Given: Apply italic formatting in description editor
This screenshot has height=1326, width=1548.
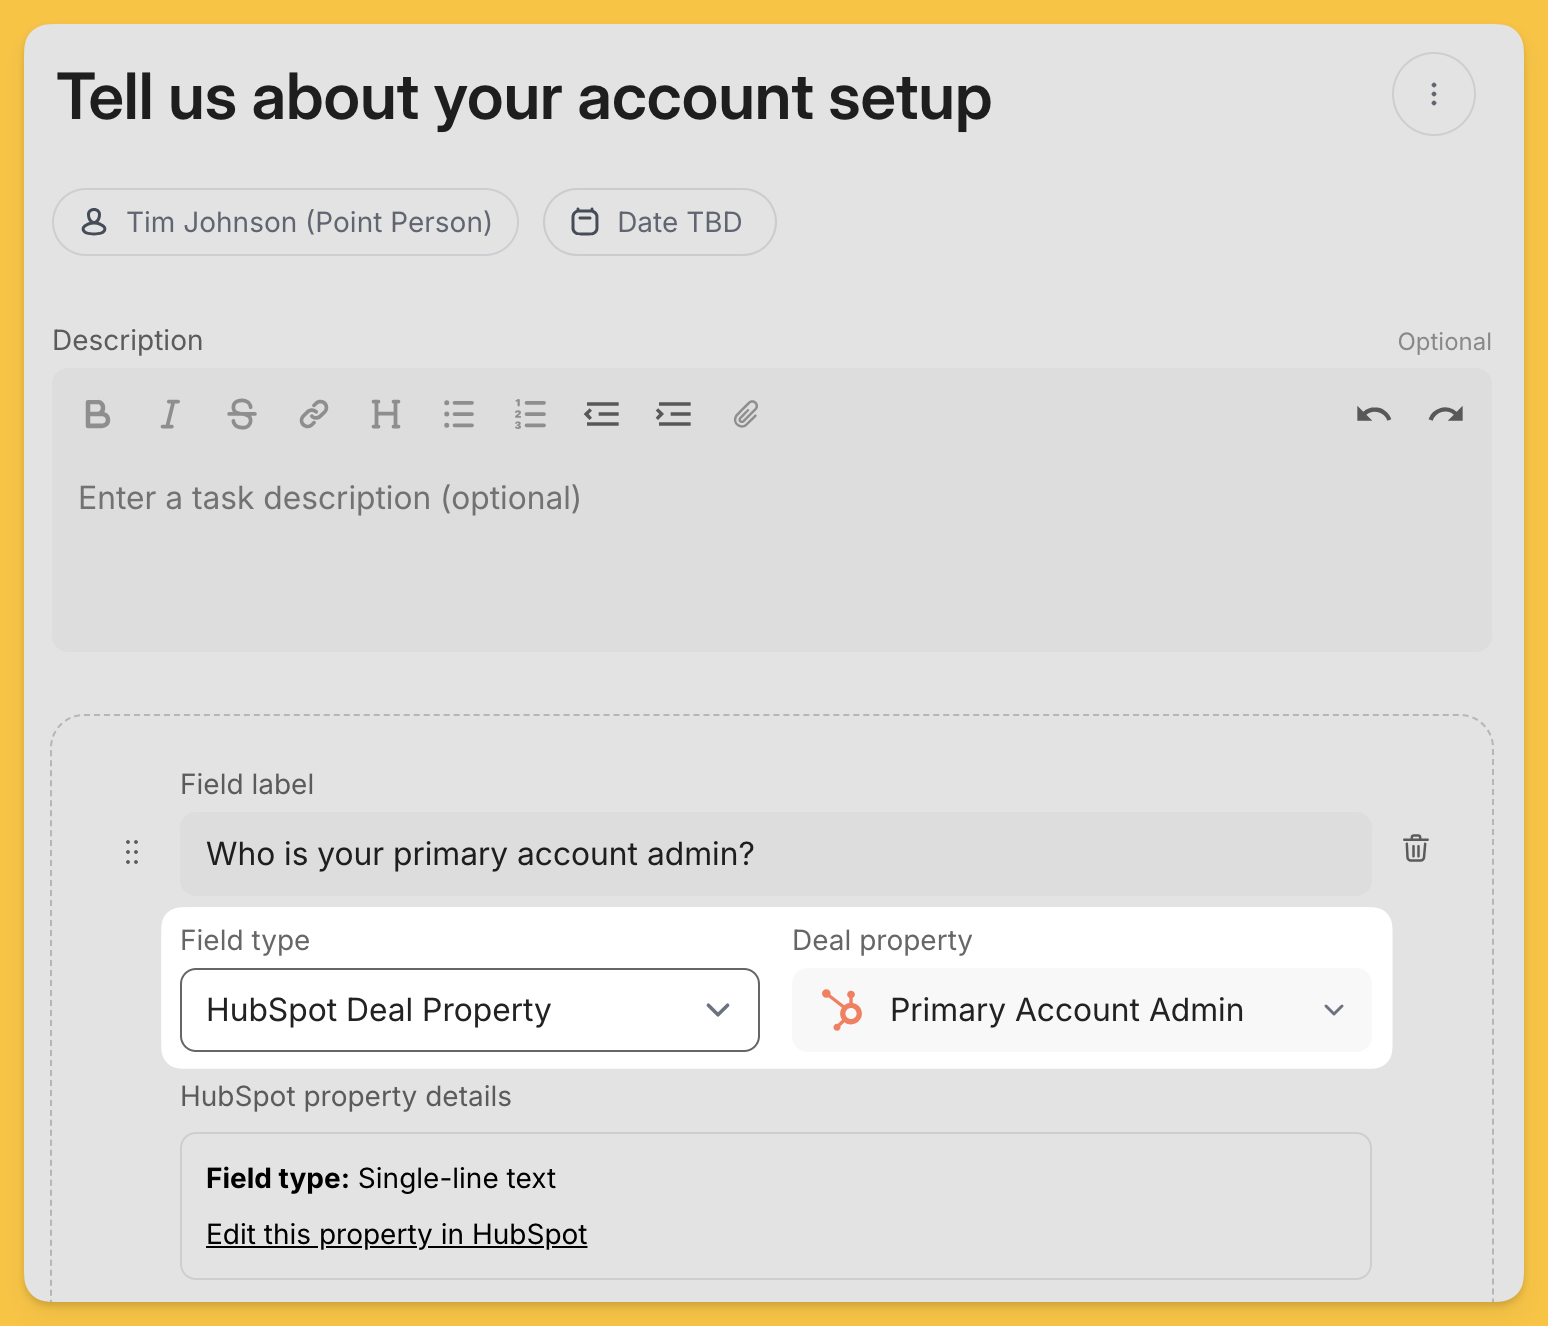Looking at the screenshot, I should 170,414.
